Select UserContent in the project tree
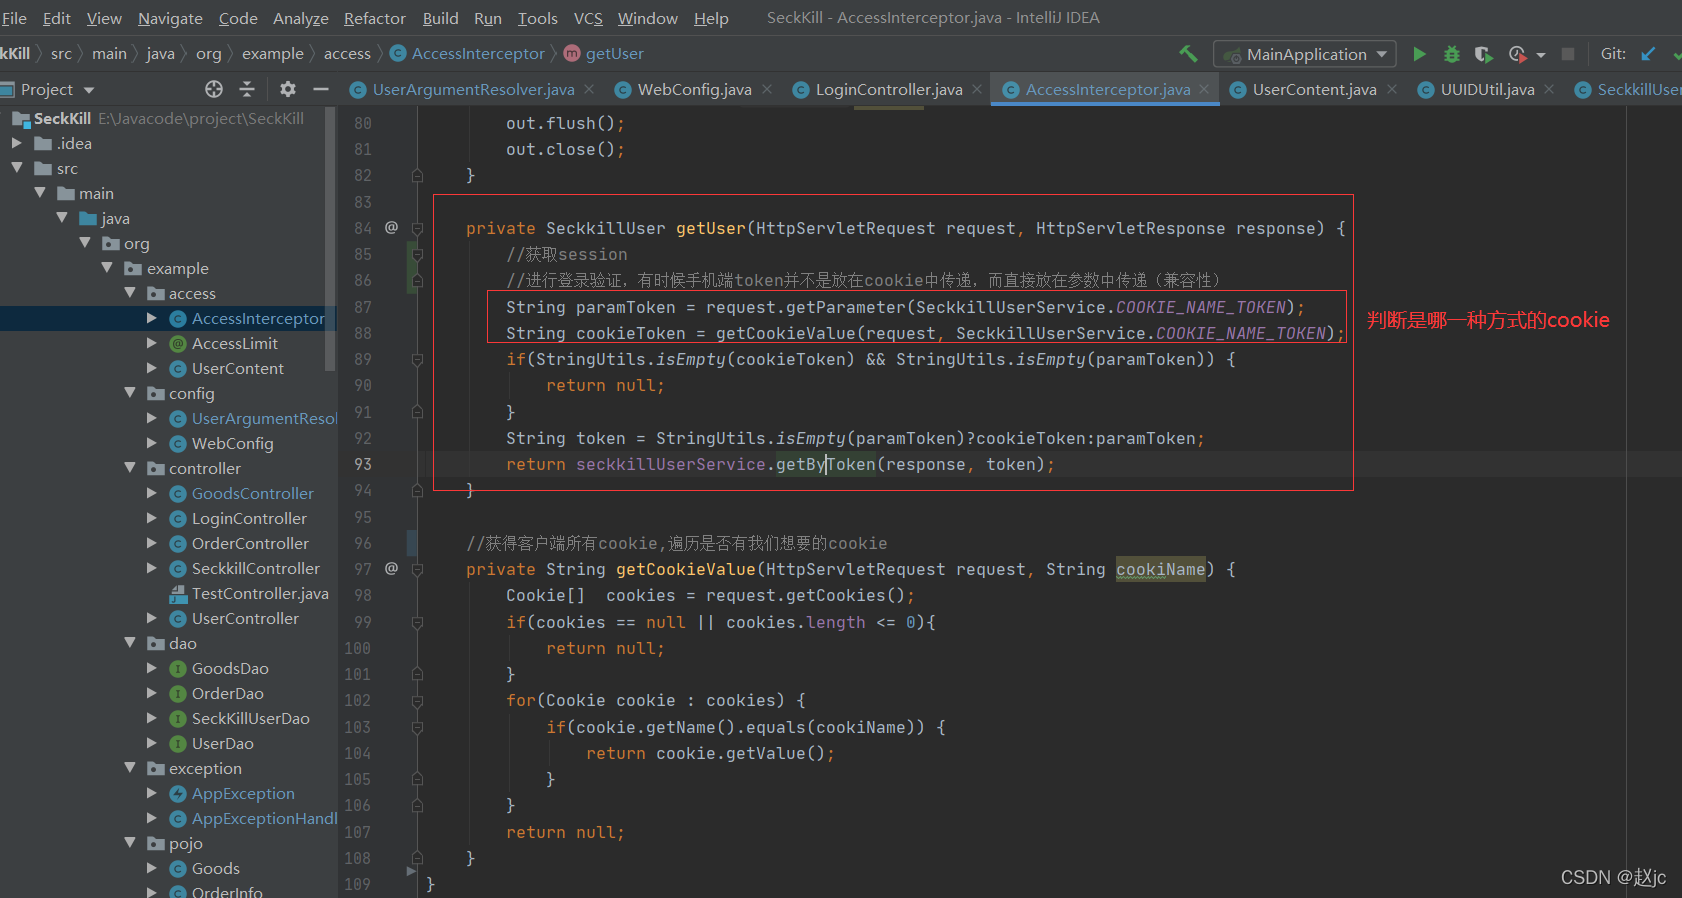 click(x=238, y=368)
